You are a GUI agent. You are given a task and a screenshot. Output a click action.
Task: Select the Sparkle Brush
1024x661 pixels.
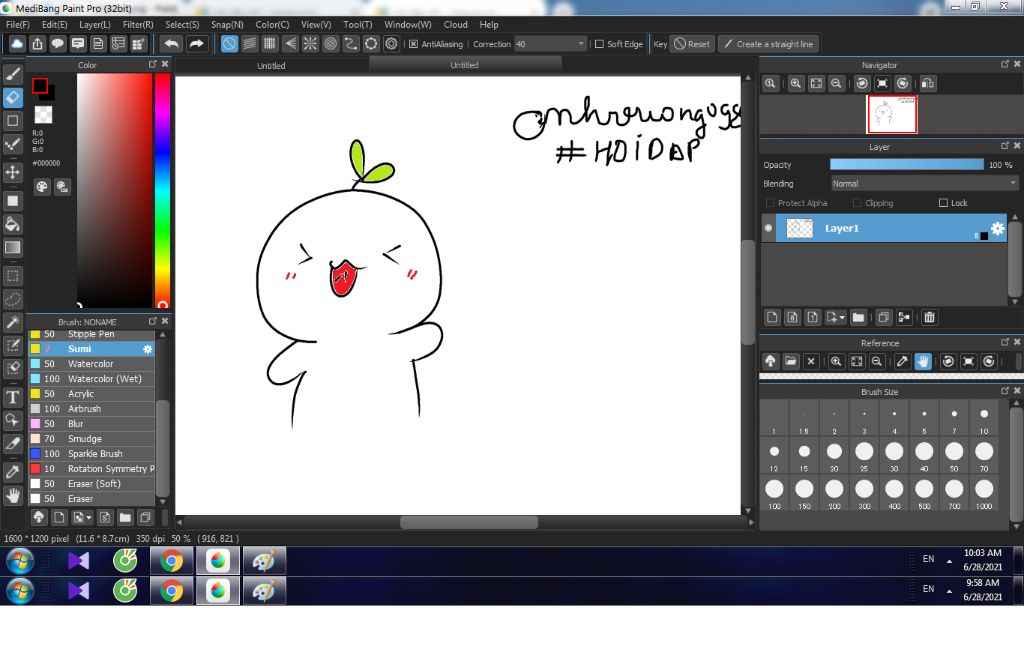point(91,454)
